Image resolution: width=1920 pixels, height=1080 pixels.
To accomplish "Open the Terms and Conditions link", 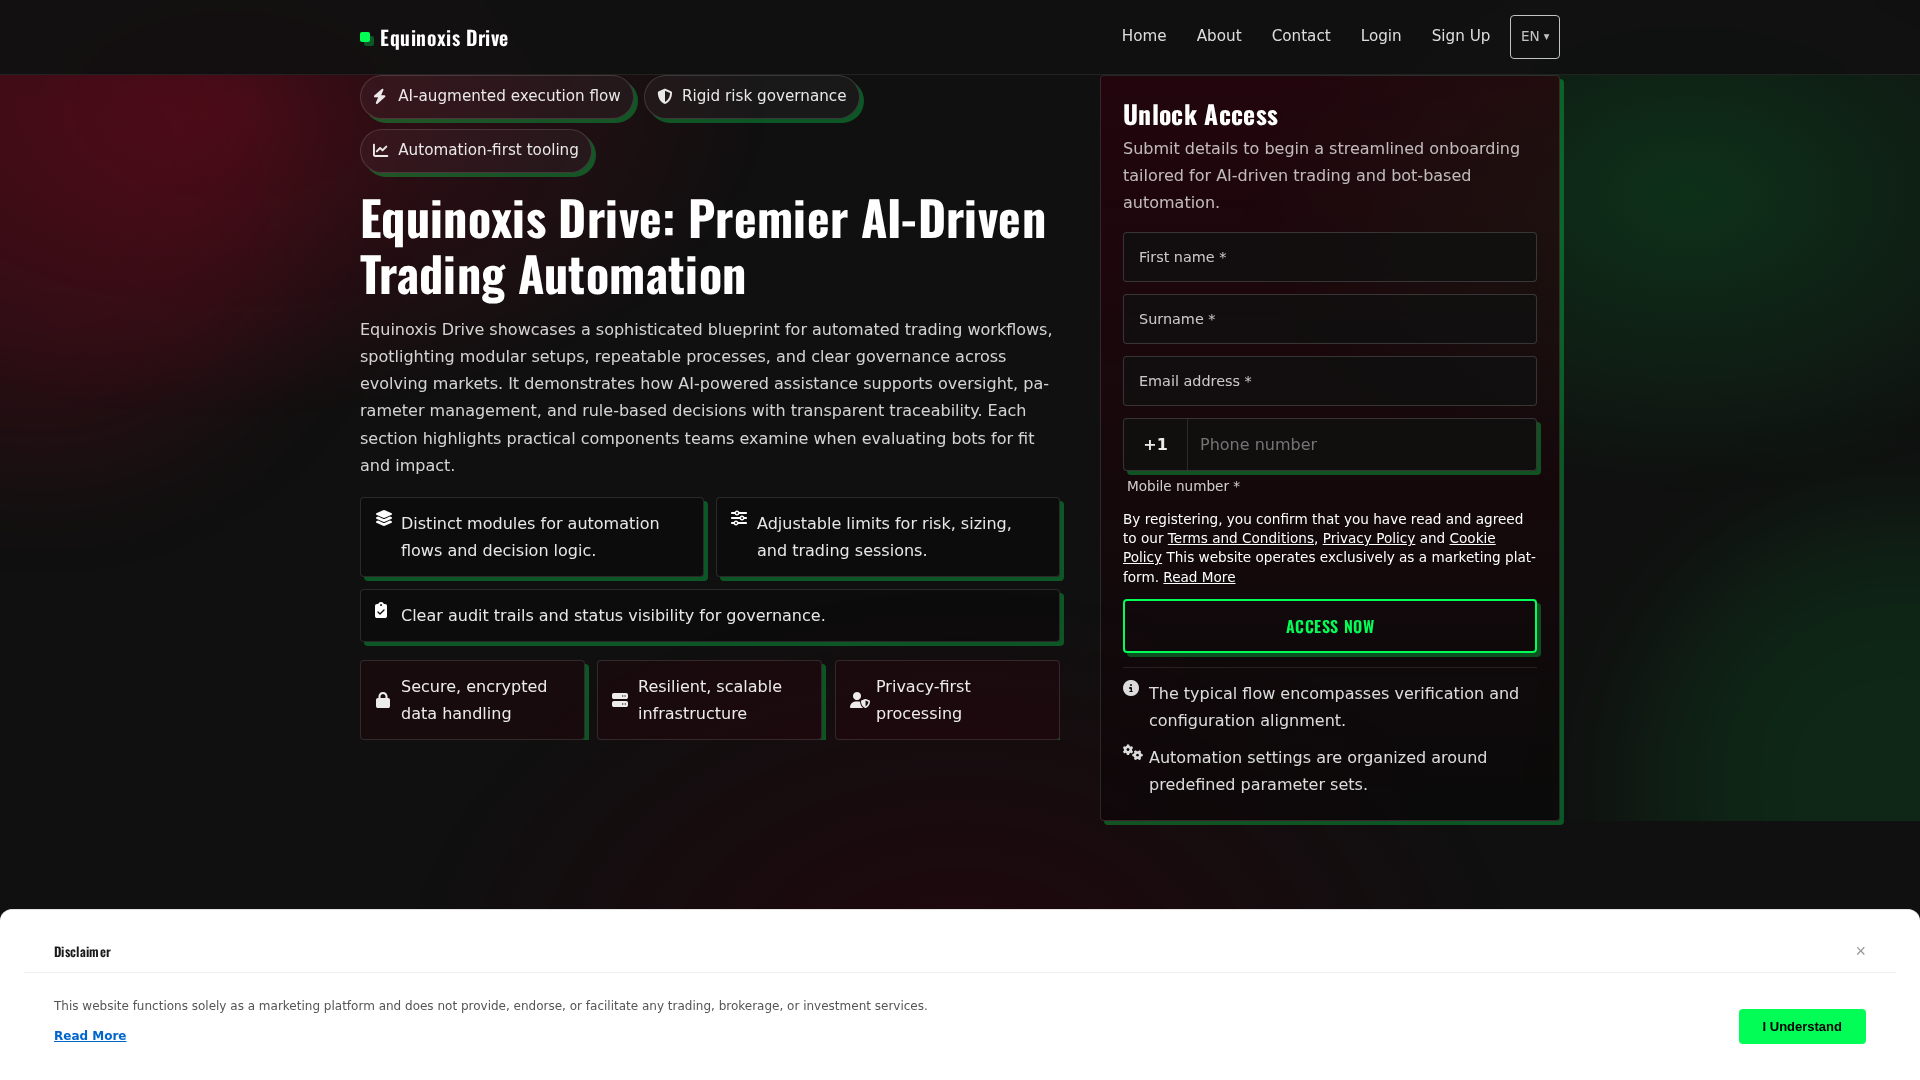I will coord(1241,538).
